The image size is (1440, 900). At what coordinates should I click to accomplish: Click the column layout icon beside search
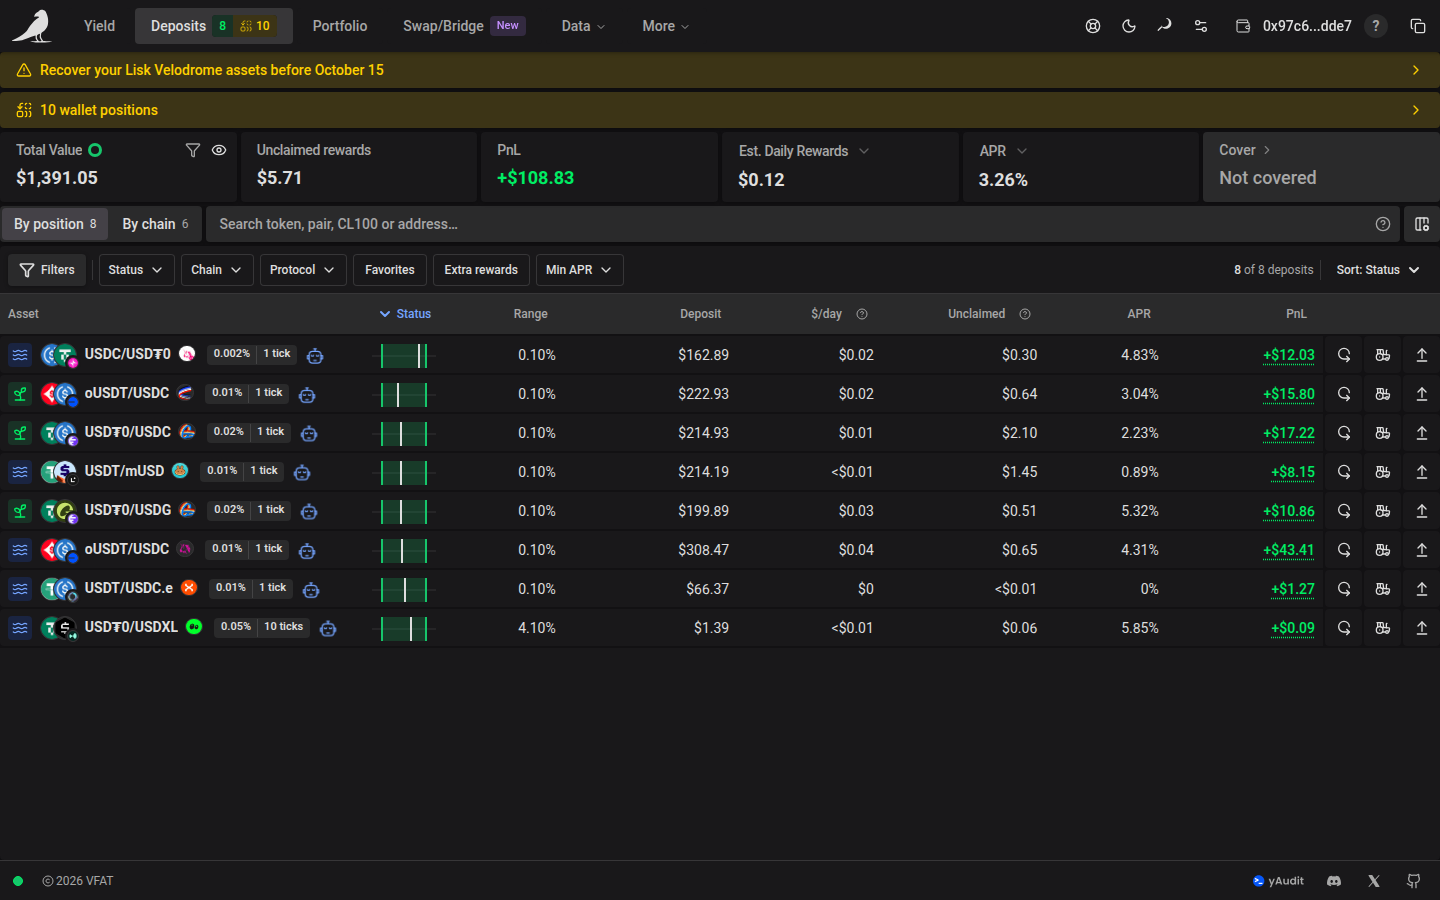tap(1422, 224)
